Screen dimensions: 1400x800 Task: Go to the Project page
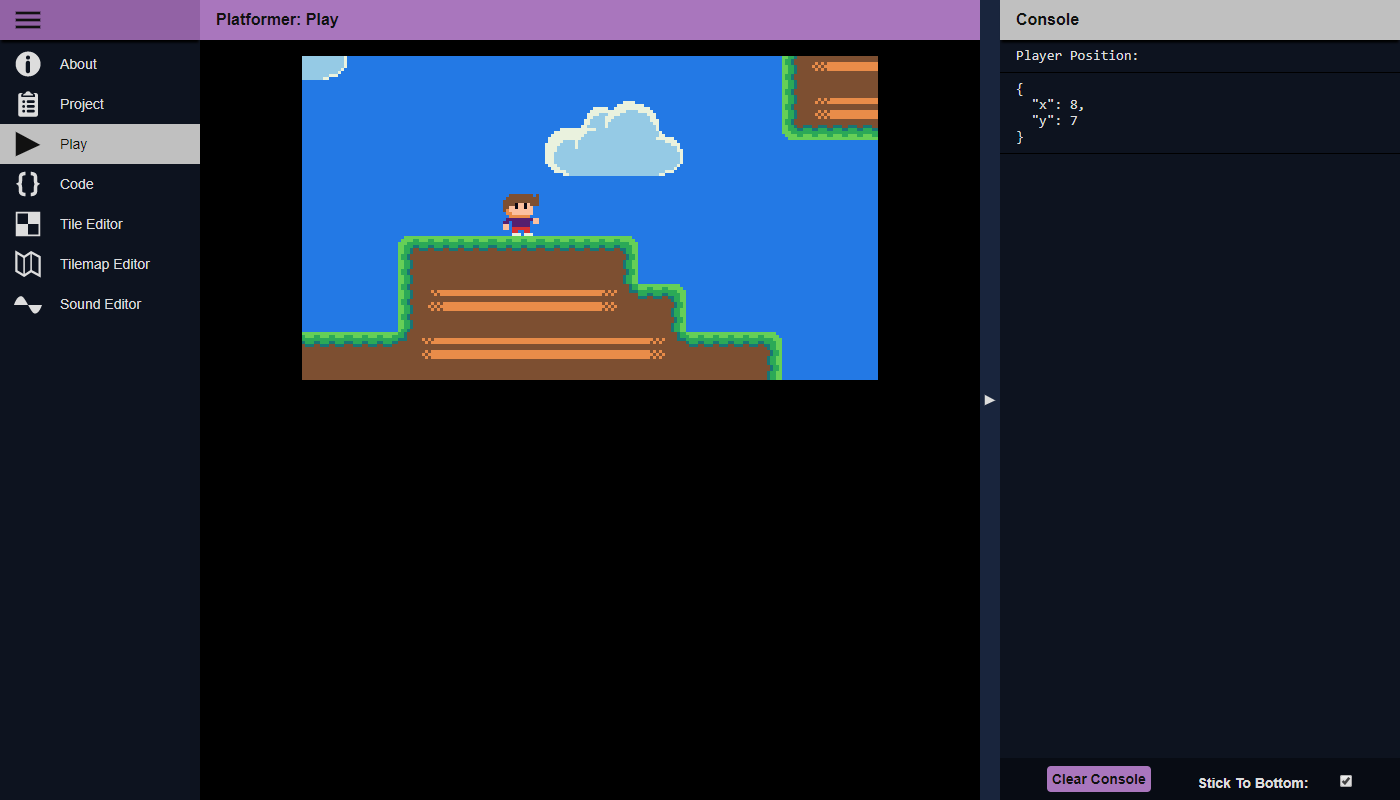(100, 104)
